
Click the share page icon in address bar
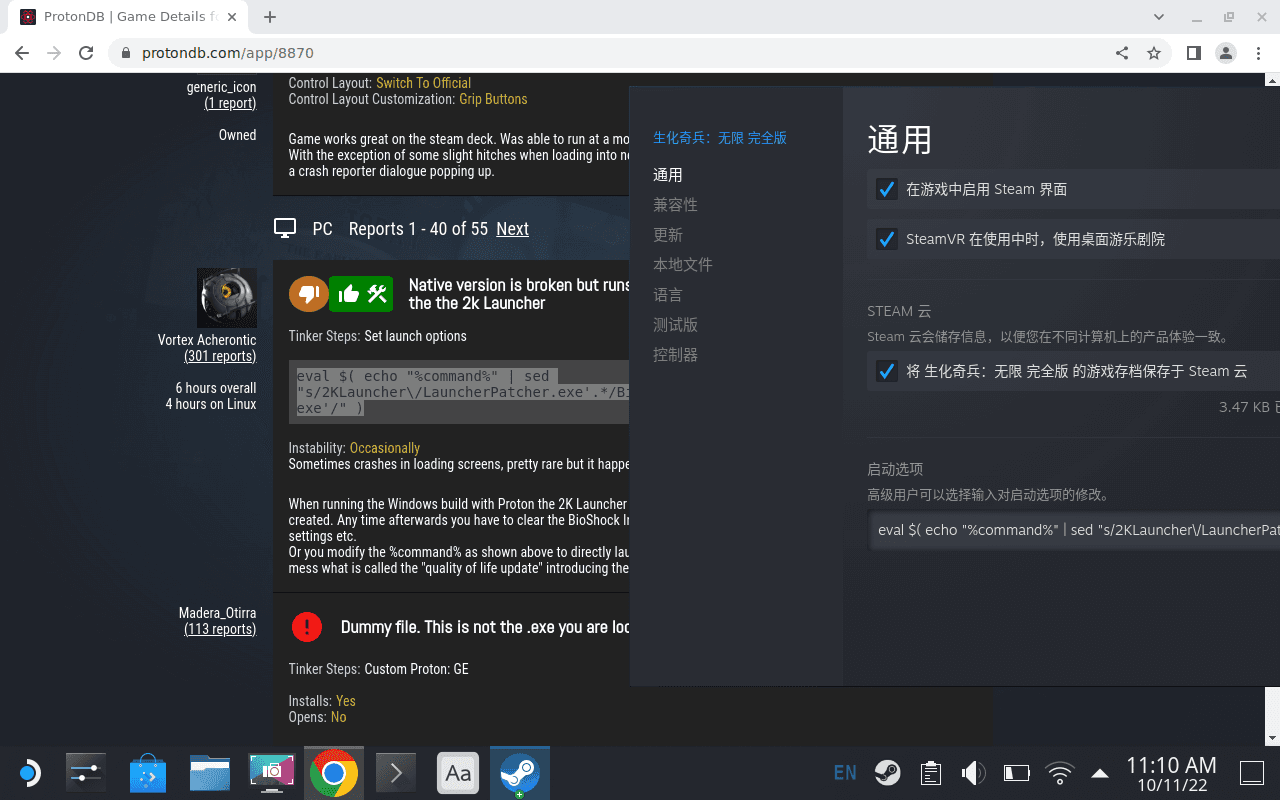1122,53
